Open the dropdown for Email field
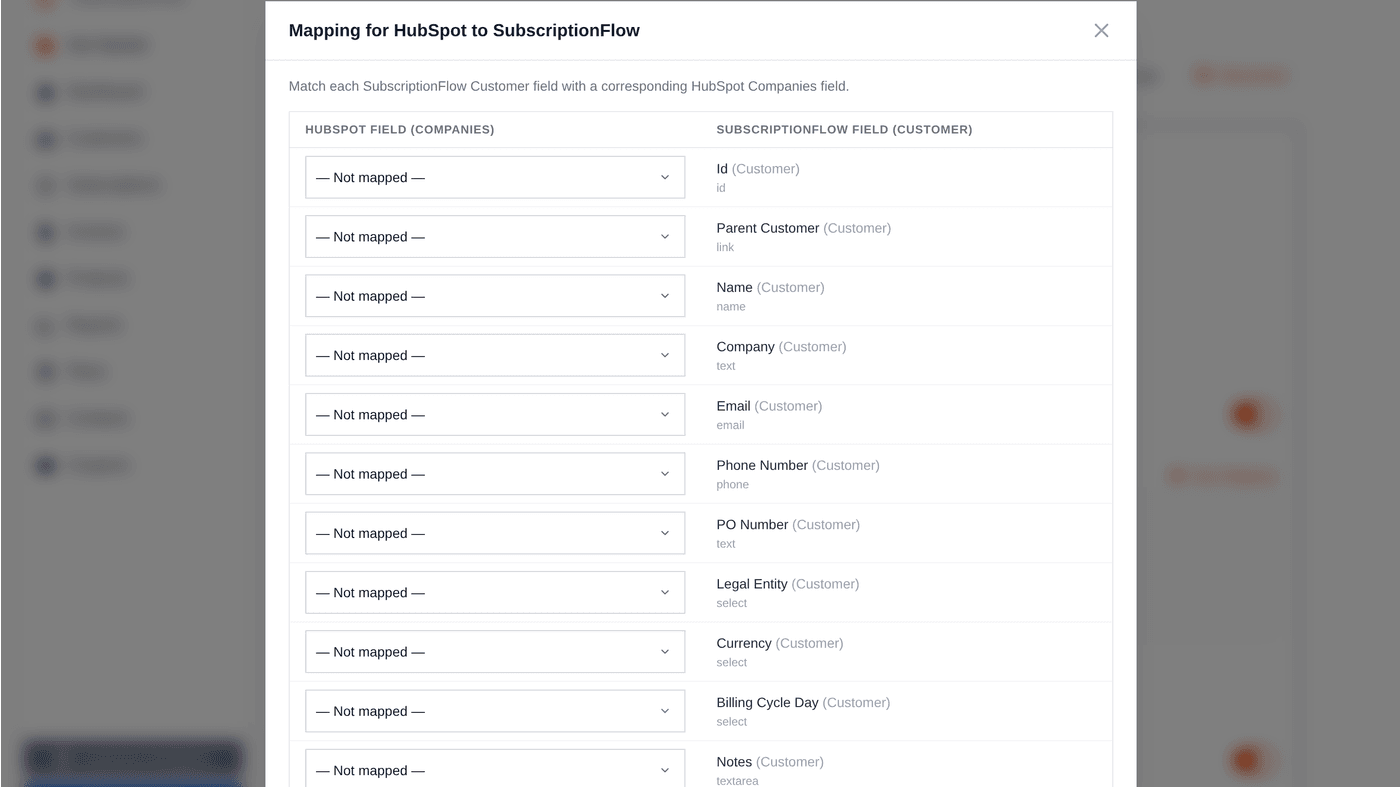The height and width of the screenshot is (787, 1400). (x=495, y=414)
